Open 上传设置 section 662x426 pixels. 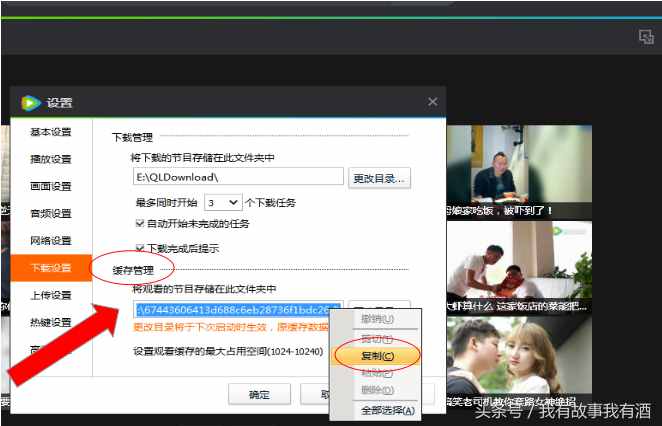pos(51,295)
